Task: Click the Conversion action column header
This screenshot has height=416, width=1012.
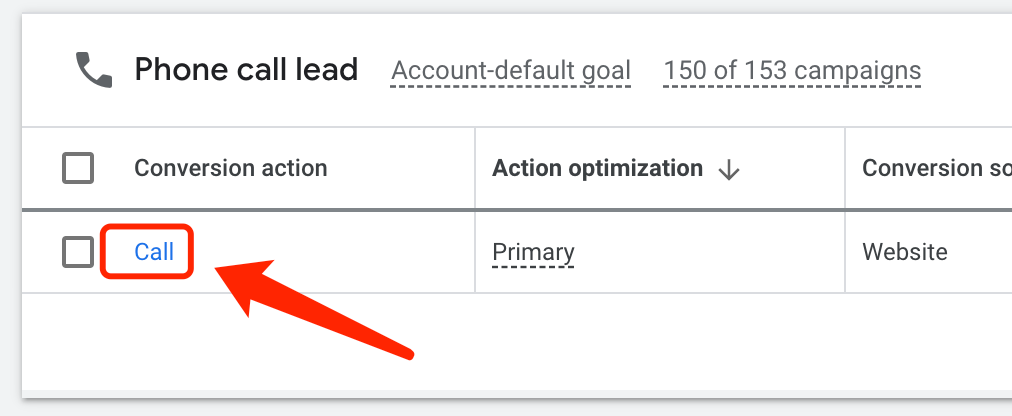Action: [230, 168]
